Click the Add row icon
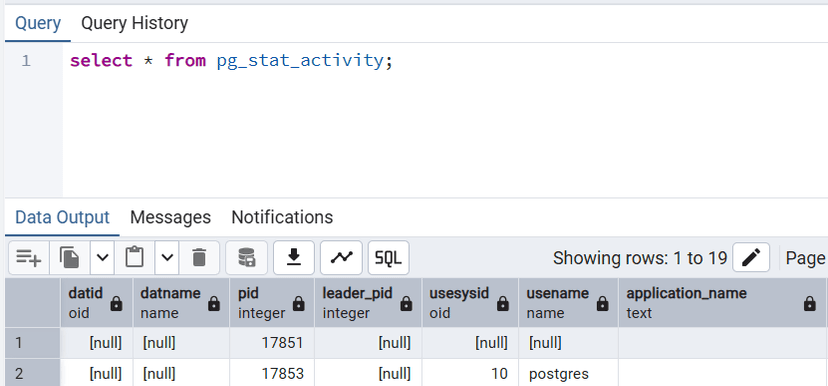Screen dimensions: 828x386 [x=29, y=258]
